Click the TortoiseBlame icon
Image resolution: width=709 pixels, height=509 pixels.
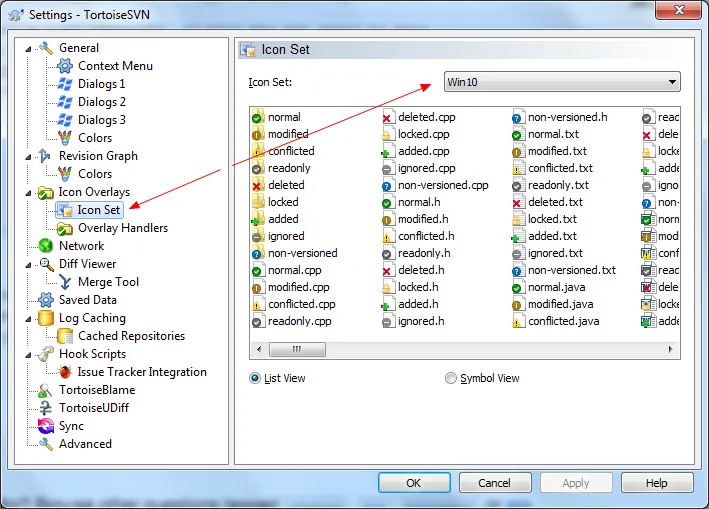tap(46, 390)
